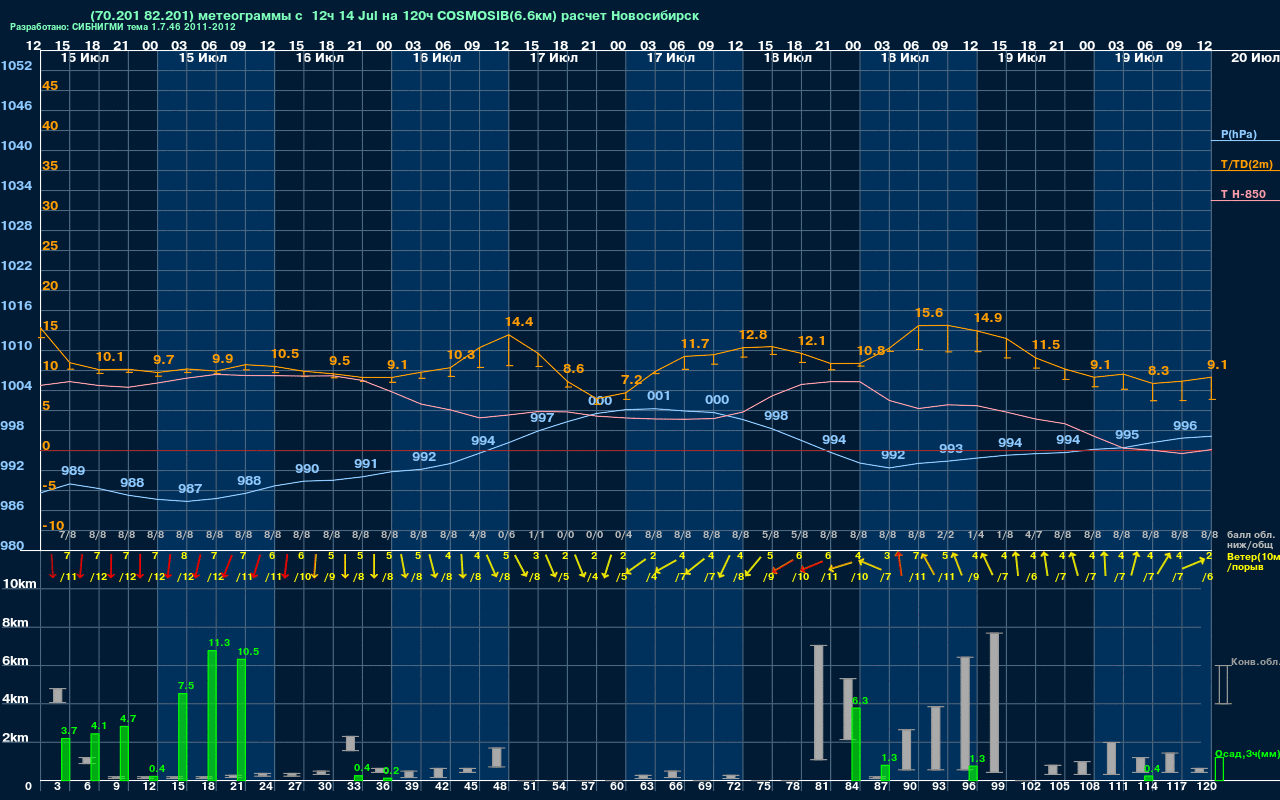Screen dimensions: 1280x800
Task: Click the 4.1 precipitation amount label
Action: pos(98,726)
